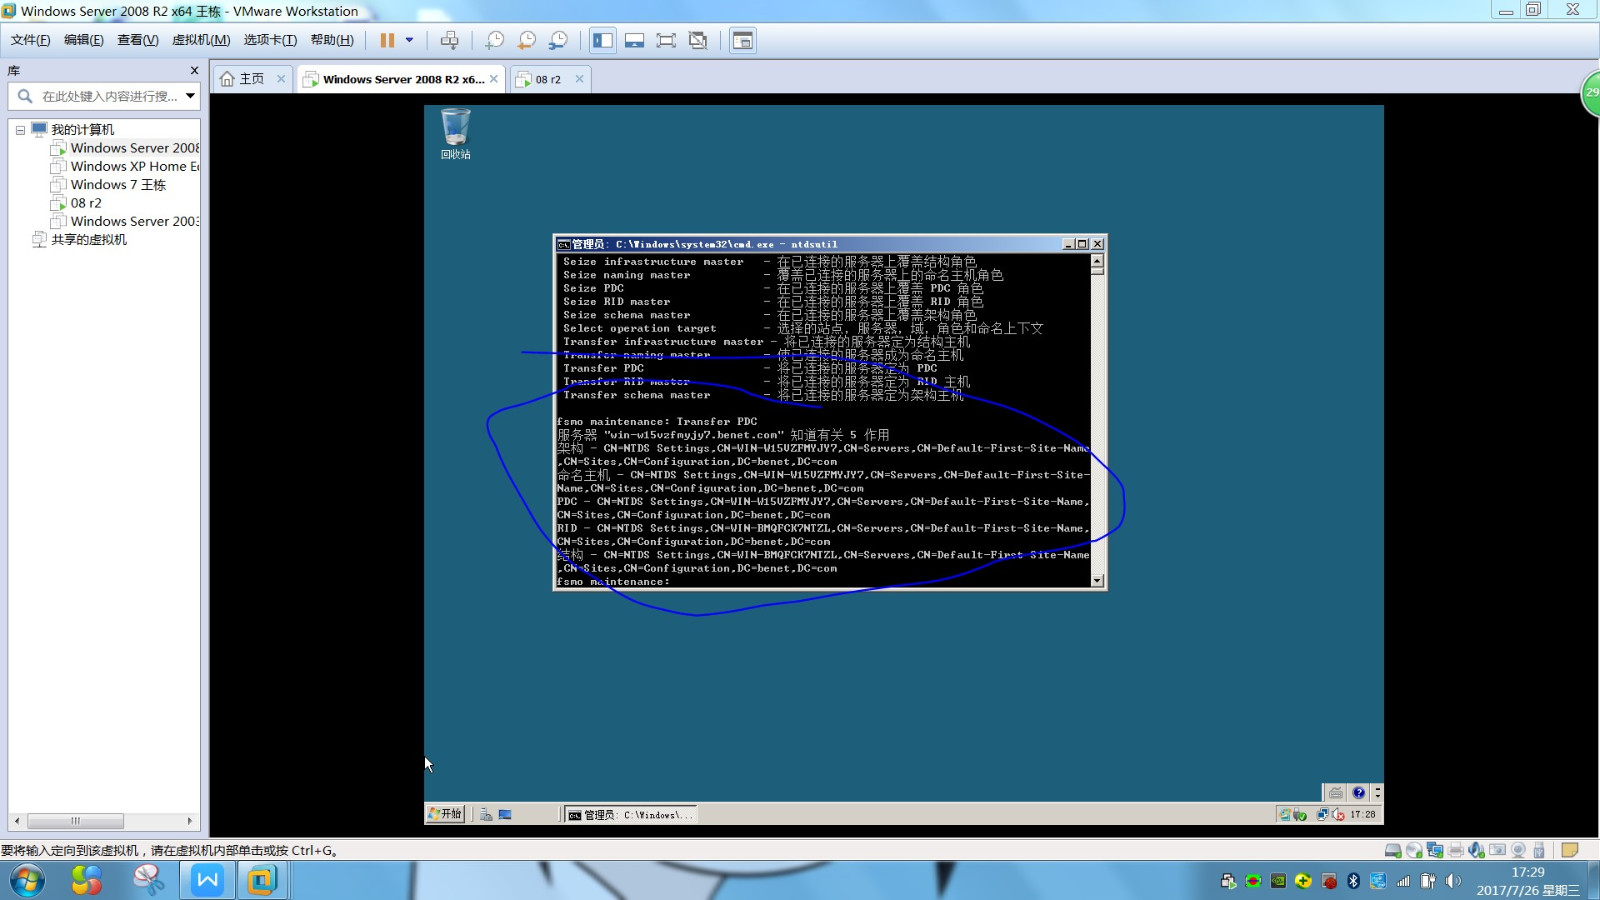Image resolution: width=1600 pixels, height=900 pixels.
Task: Open the VMware message log note icon
Action: [x=1570, y=851]
